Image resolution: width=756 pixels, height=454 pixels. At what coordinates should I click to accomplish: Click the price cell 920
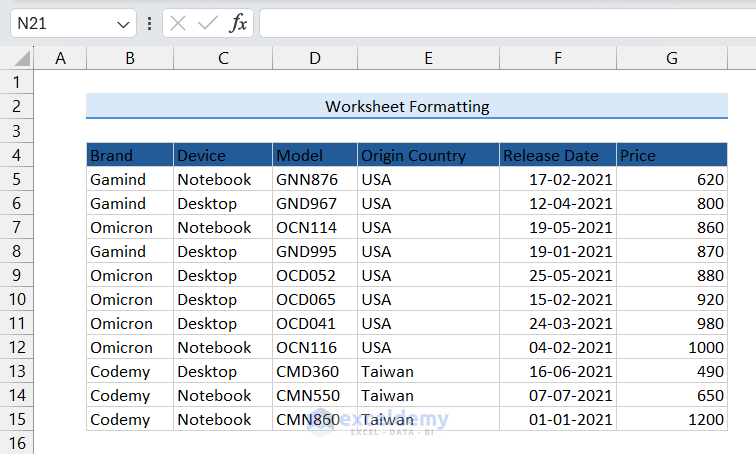coord(672,299)
